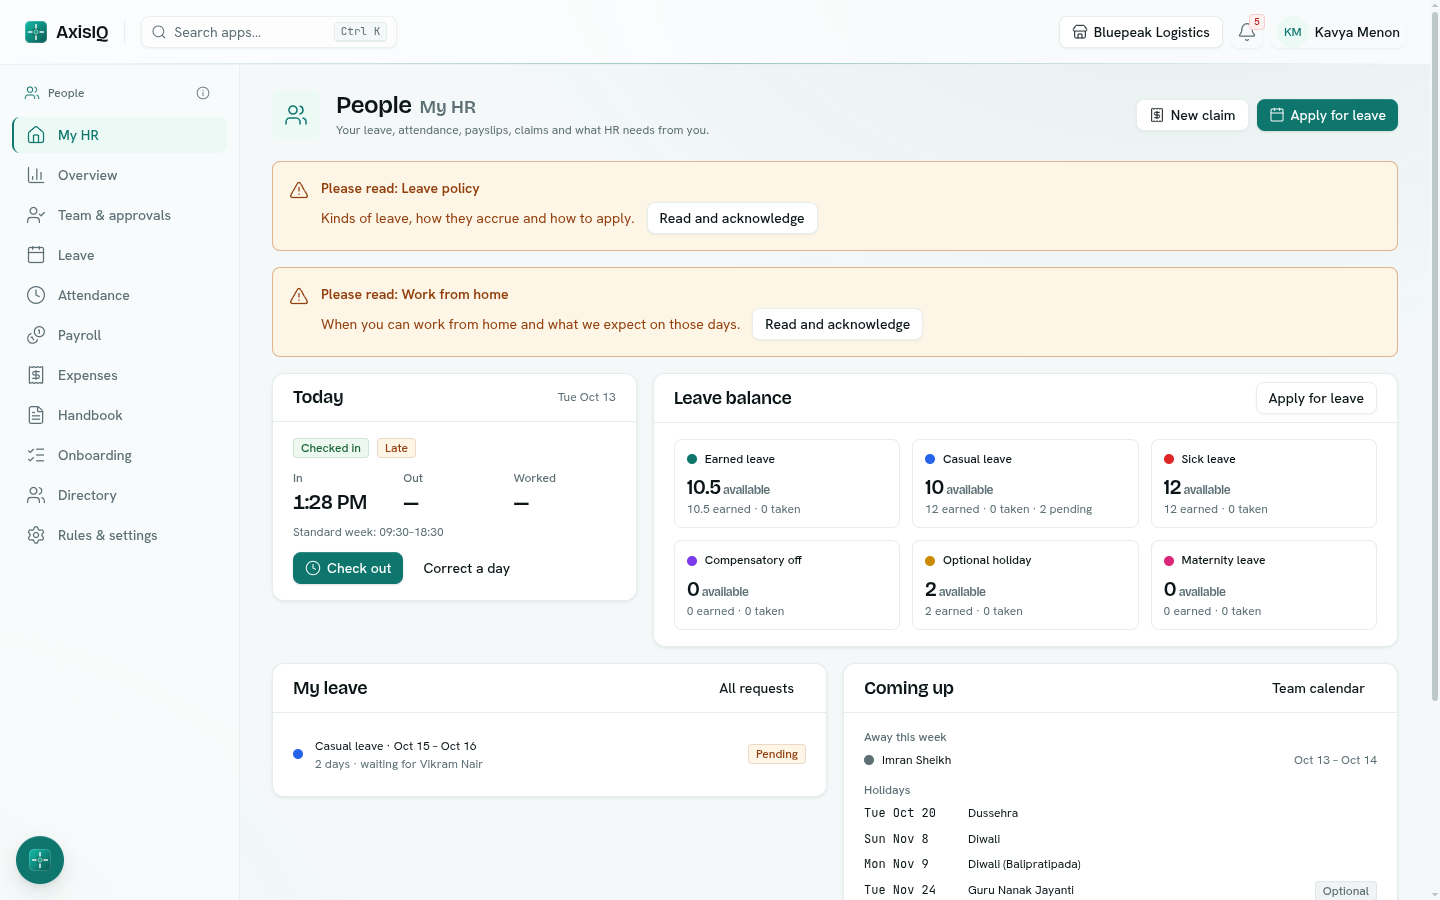Select the Earned leave balance card
The height and width of the screenshot is (900, 1440).
(x=787, y=483)
